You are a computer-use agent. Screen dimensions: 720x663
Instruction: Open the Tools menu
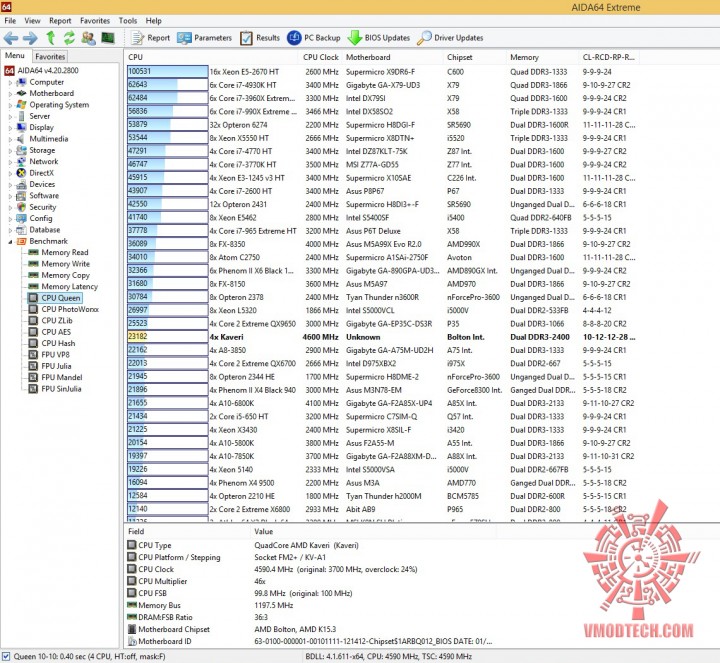tap(128, 21)
